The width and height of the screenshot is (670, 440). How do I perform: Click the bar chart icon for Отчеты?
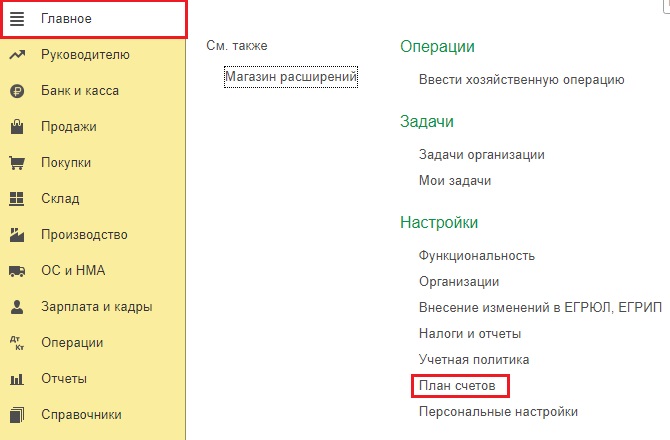coord(17,379)
